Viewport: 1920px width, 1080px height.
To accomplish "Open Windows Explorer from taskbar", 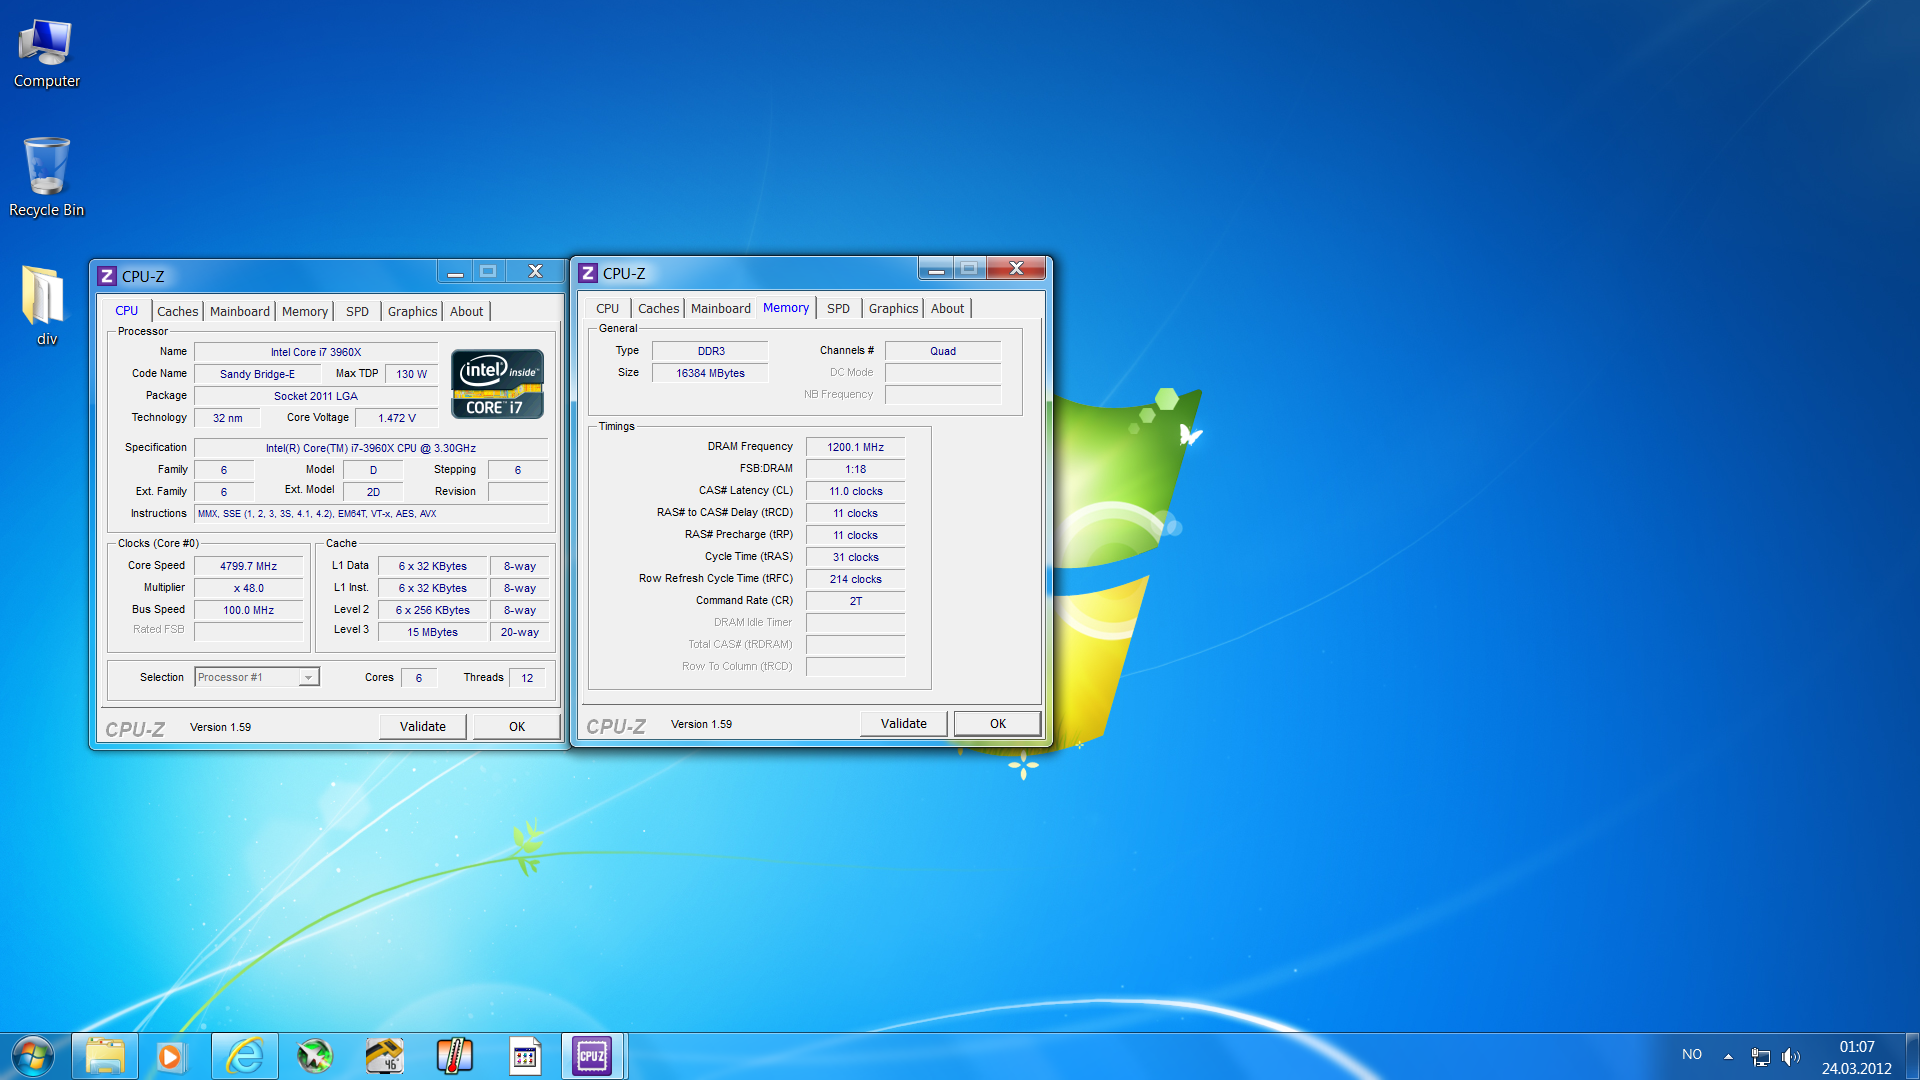I will tap(105, 1056).
